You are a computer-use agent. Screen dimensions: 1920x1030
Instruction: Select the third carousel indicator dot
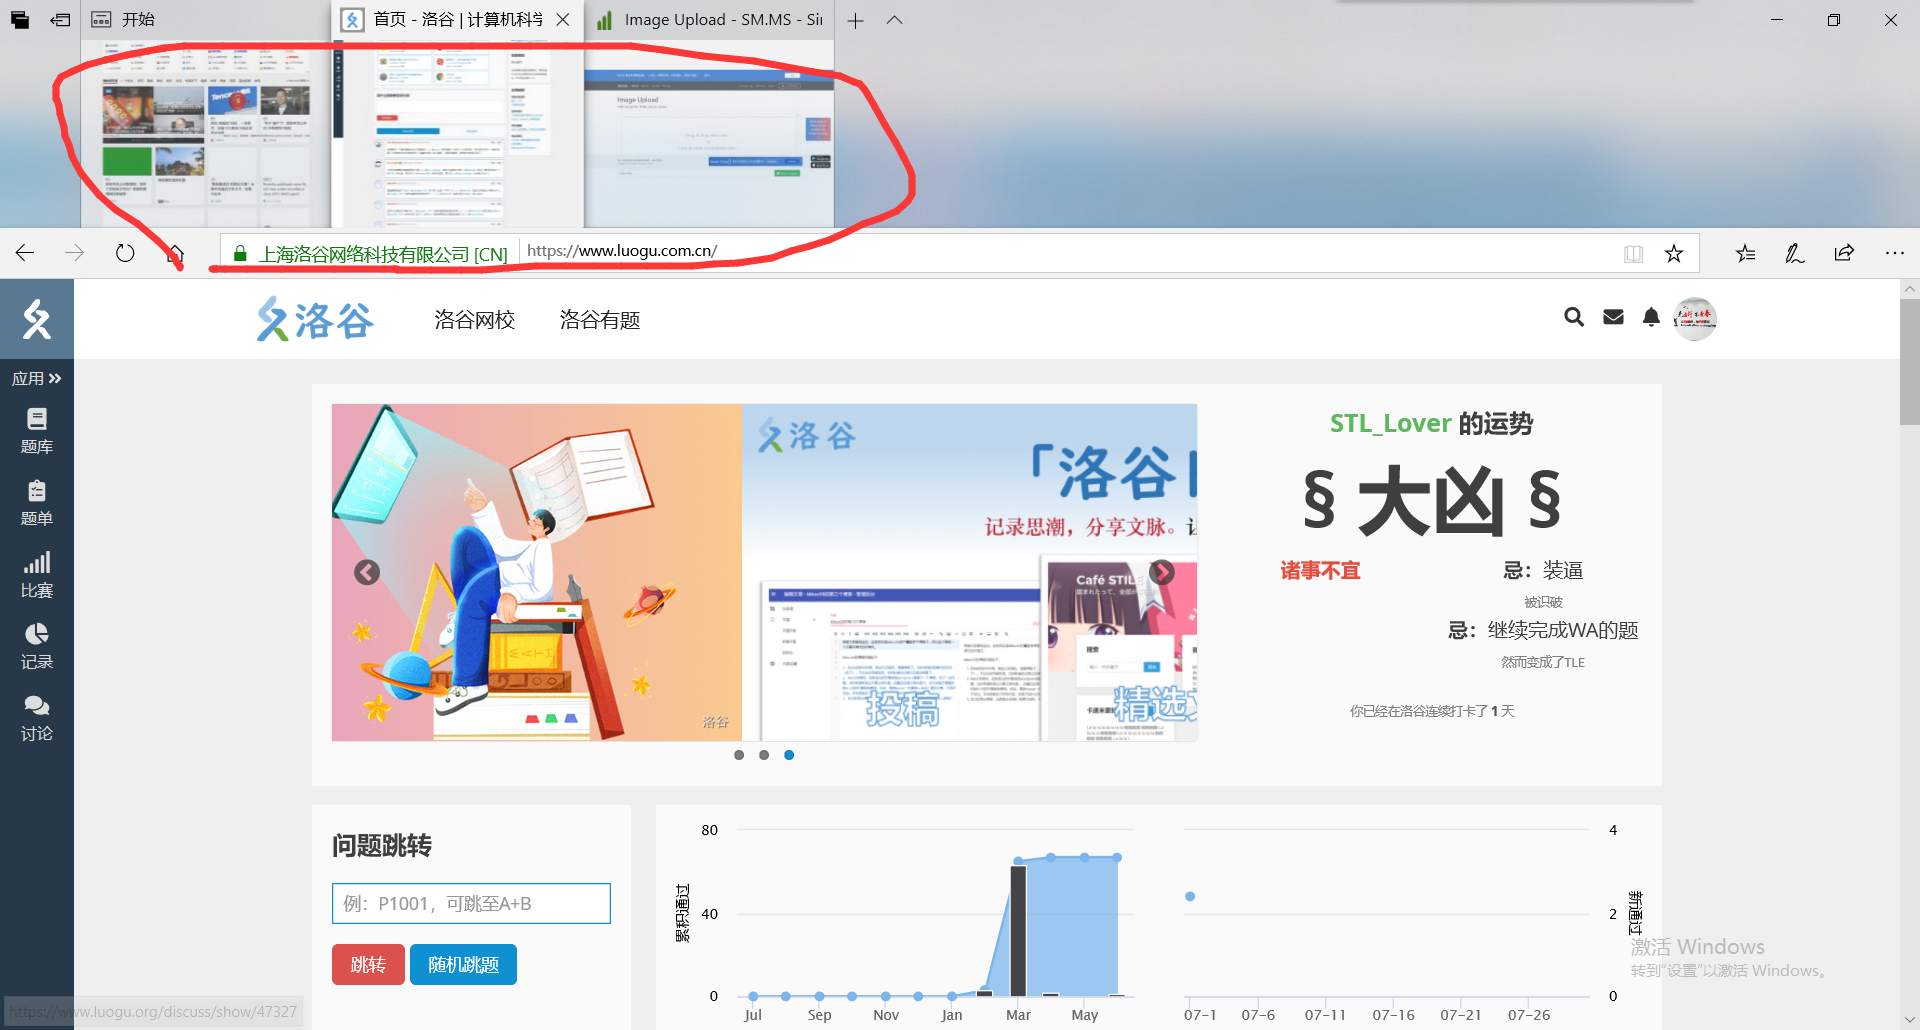coord(789,755)
